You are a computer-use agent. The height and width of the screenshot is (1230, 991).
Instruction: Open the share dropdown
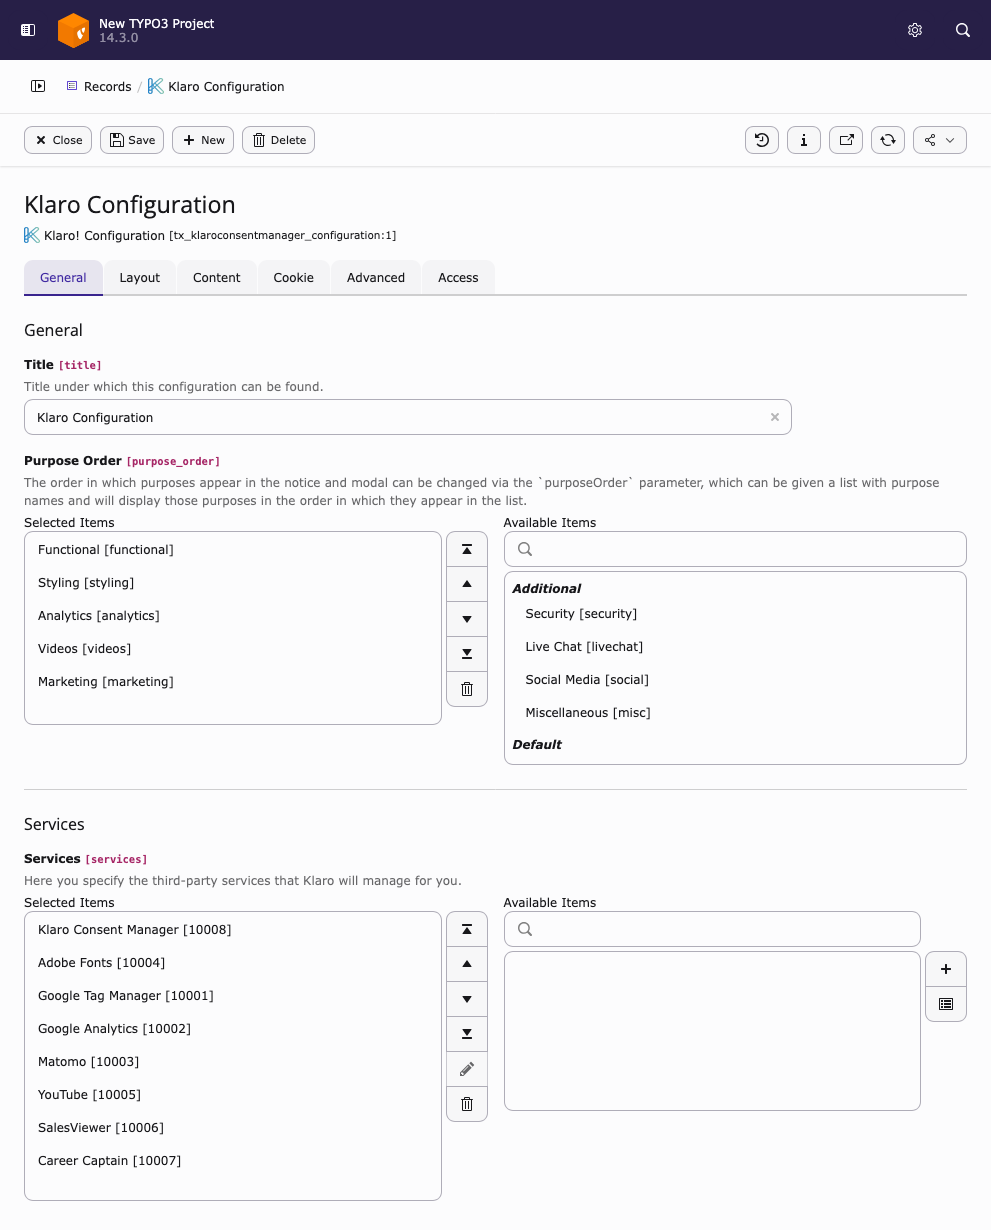click(x=940, y=140)
